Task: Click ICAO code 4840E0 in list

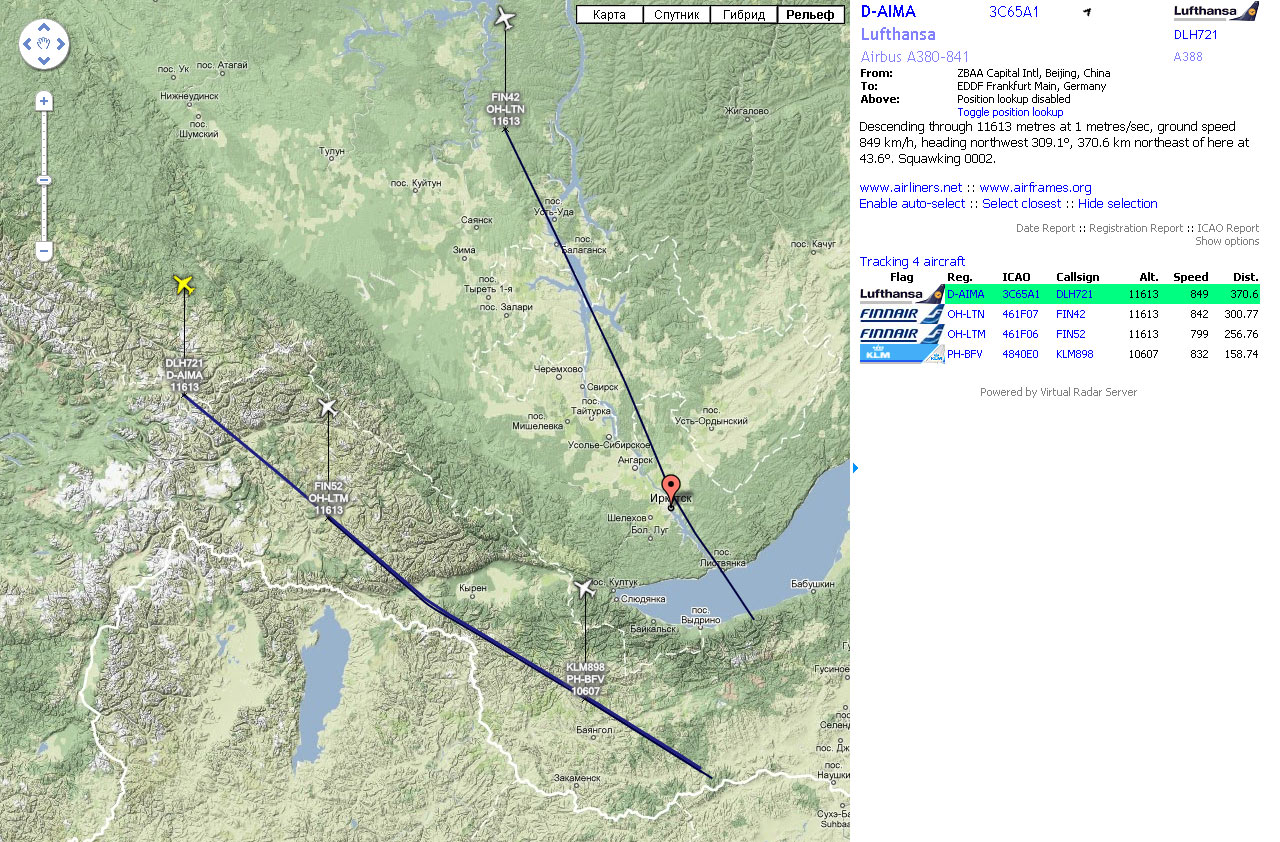Action: coord(1021,354)
